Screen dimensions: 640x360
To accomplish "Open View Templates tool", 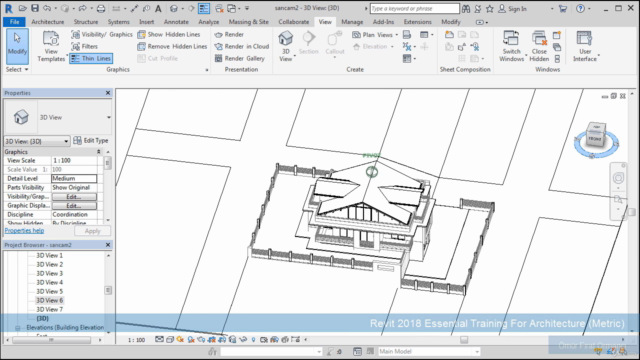I will [51, 46].
